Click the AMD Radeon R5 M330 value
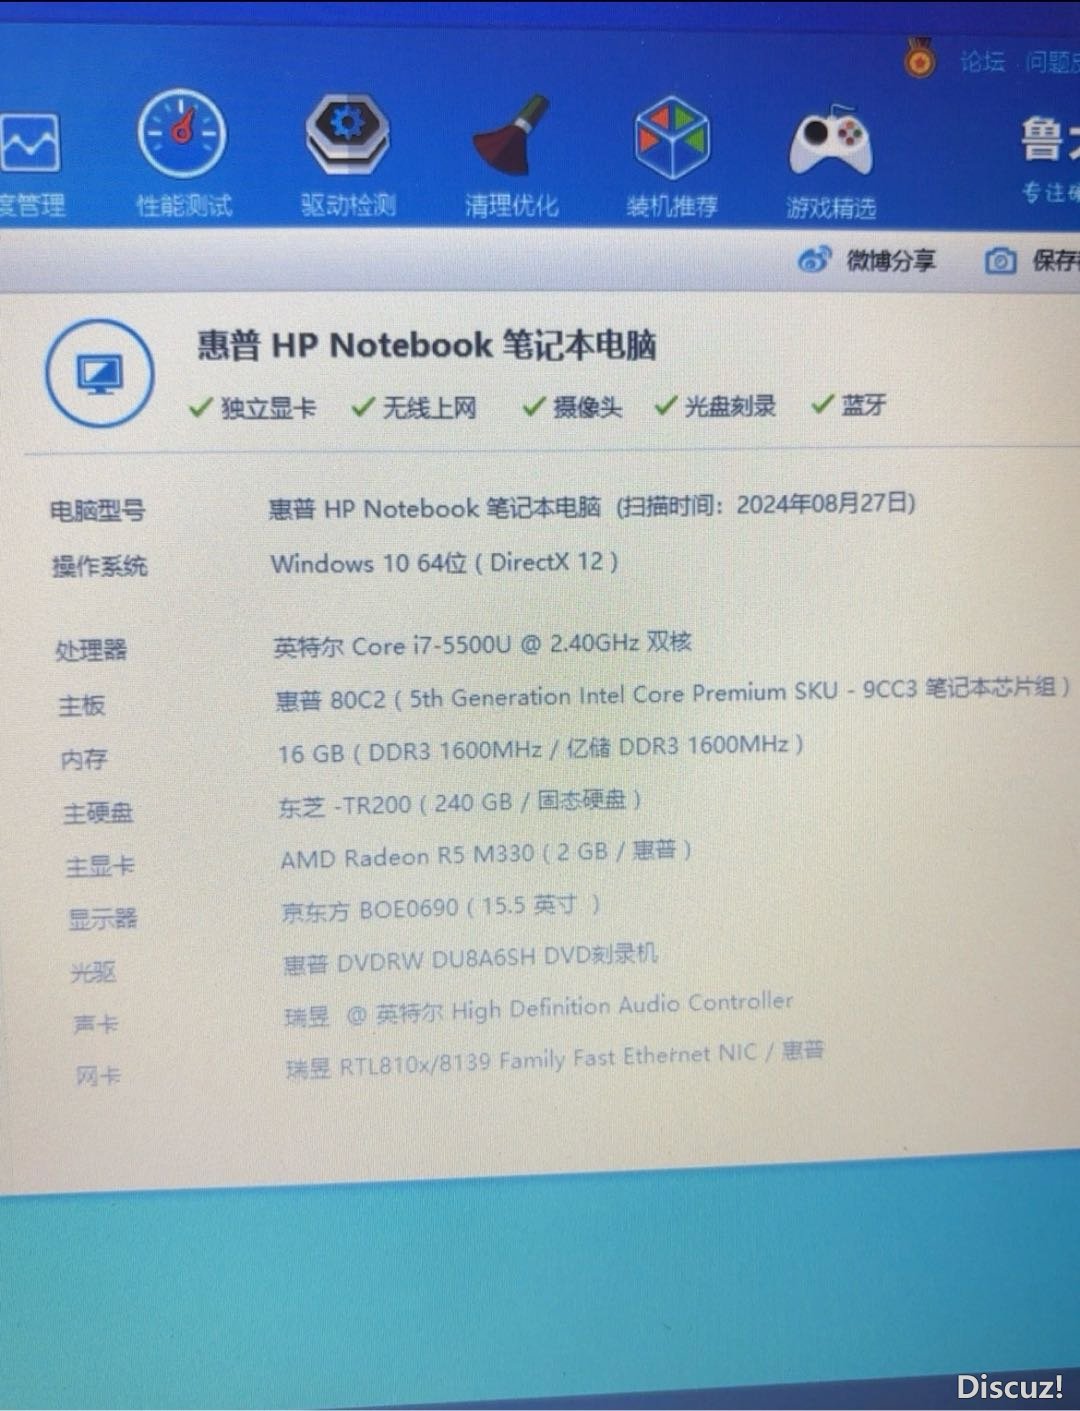The height and width of the screenshot is (1411, 1080). pos(486,854)
